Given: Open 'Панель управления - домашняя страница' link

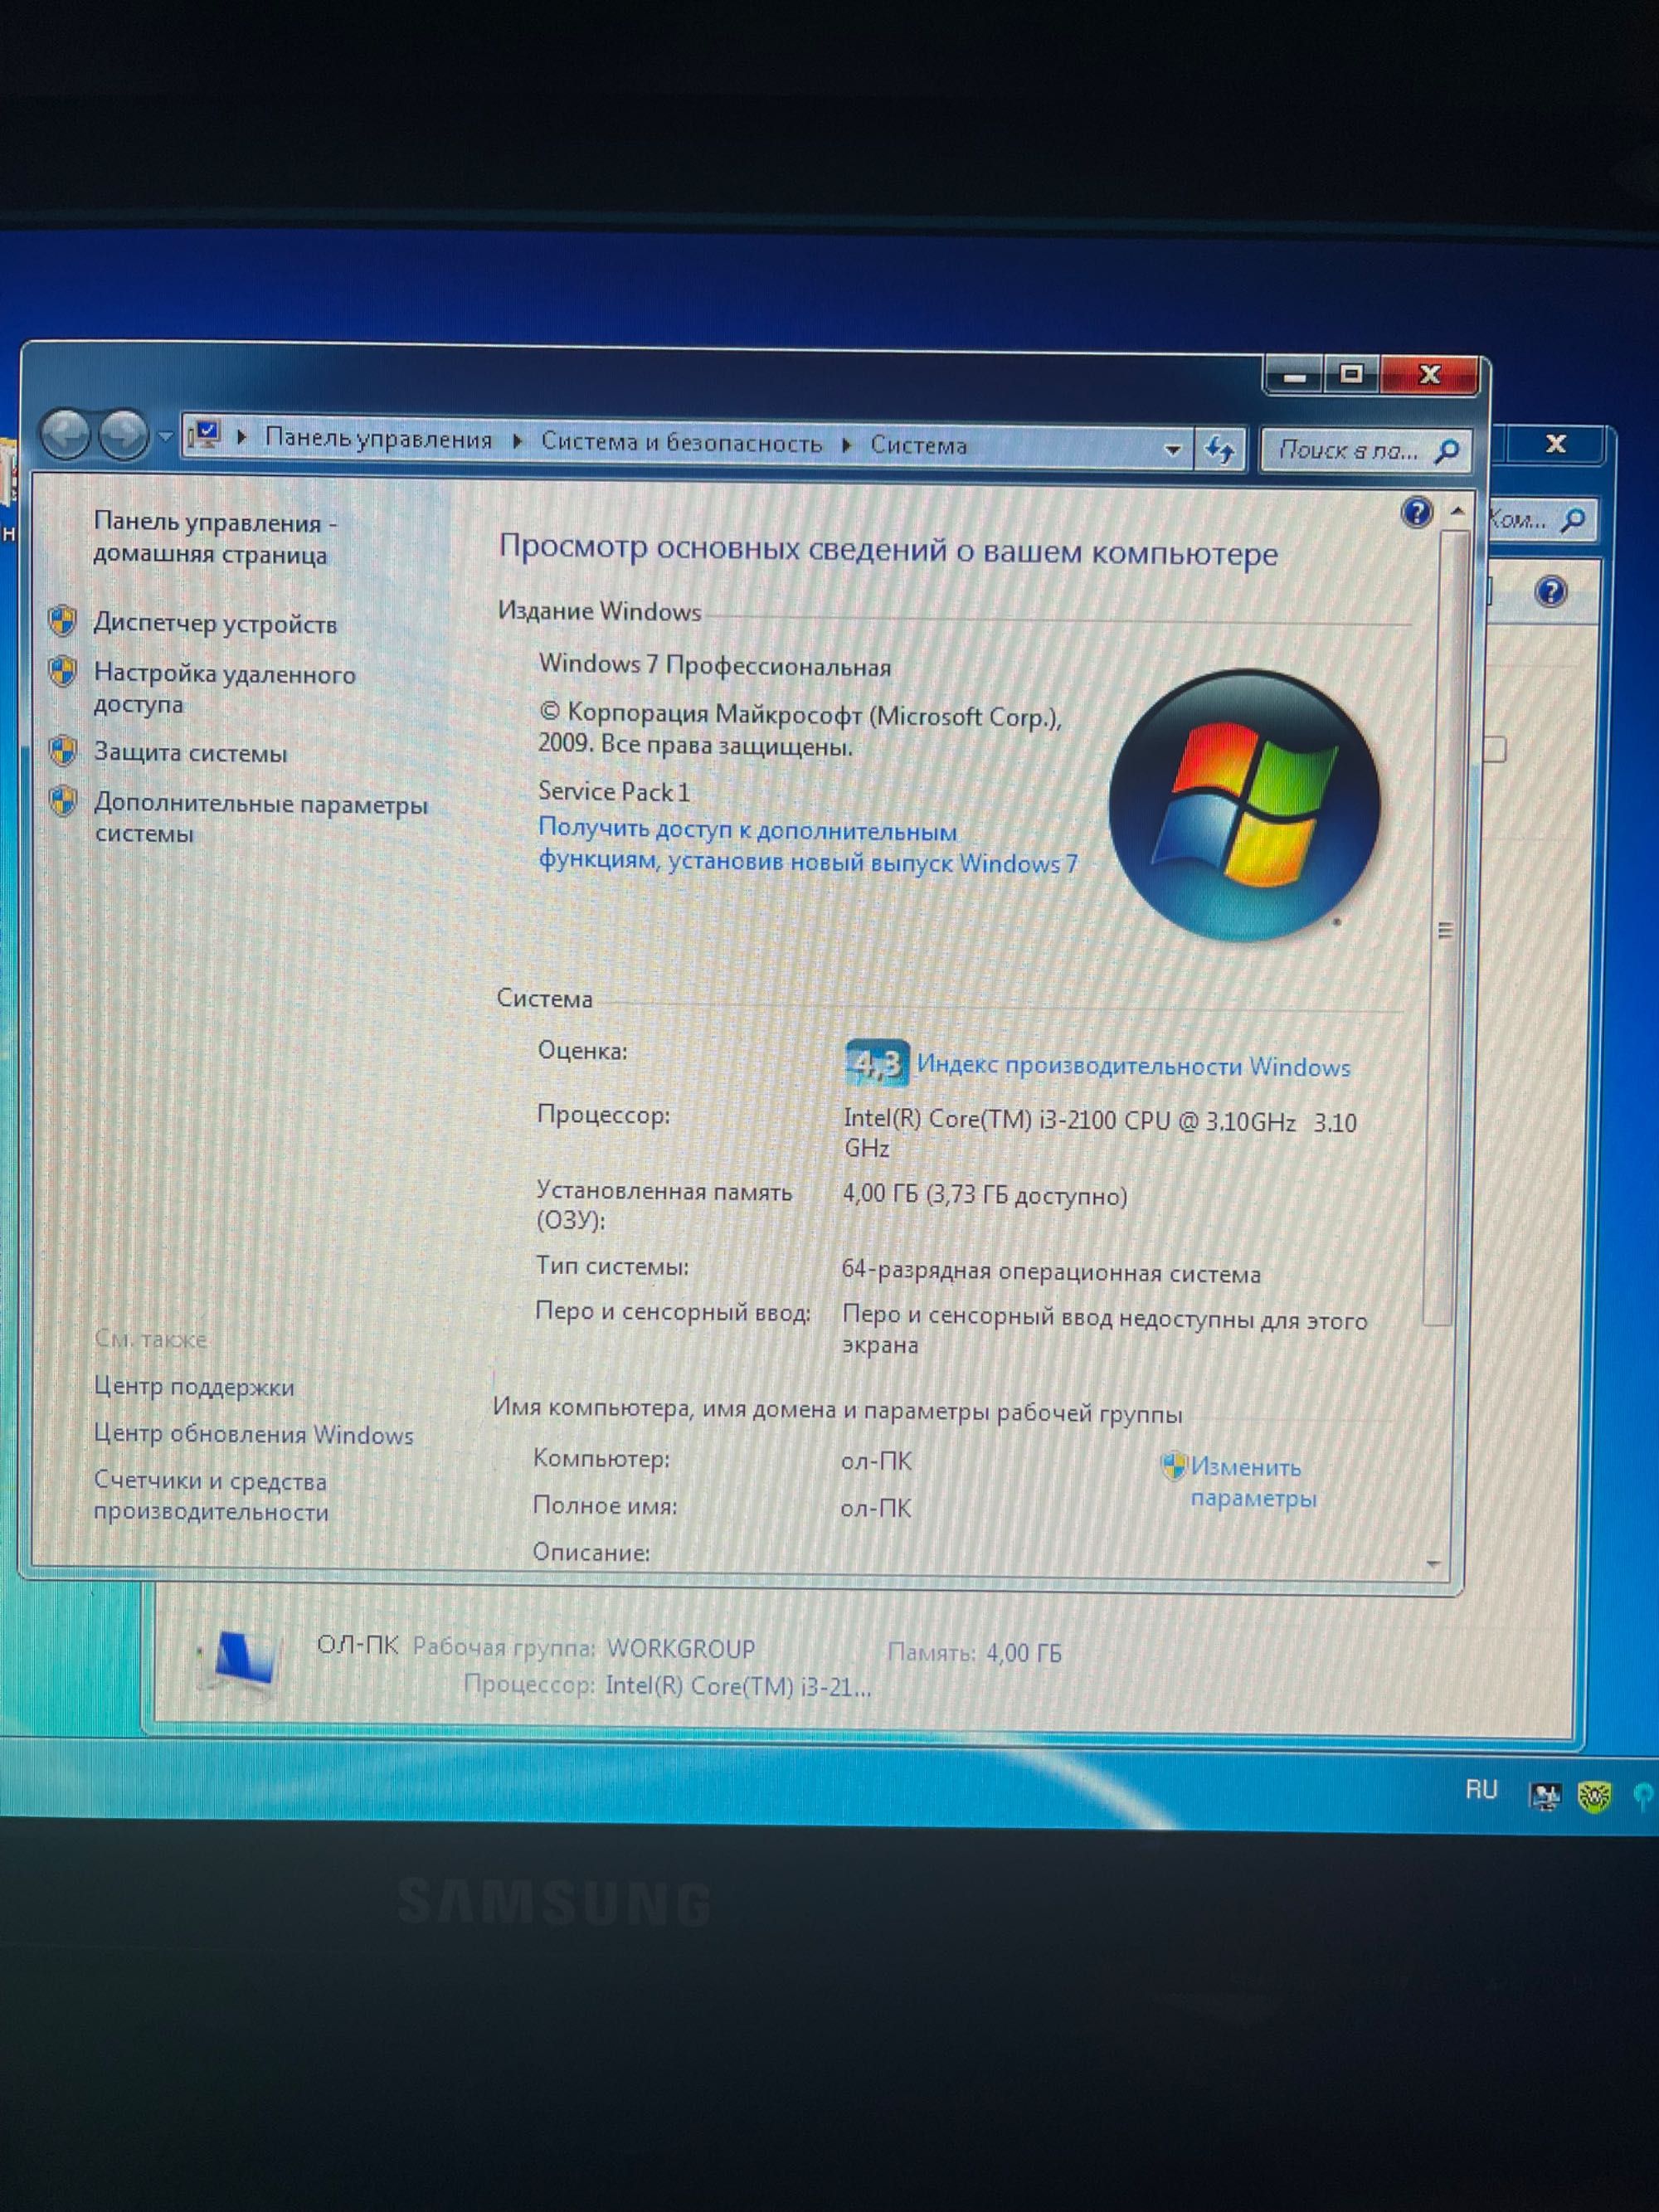Looking at the screenshot, I should click(x=214, y=538).
